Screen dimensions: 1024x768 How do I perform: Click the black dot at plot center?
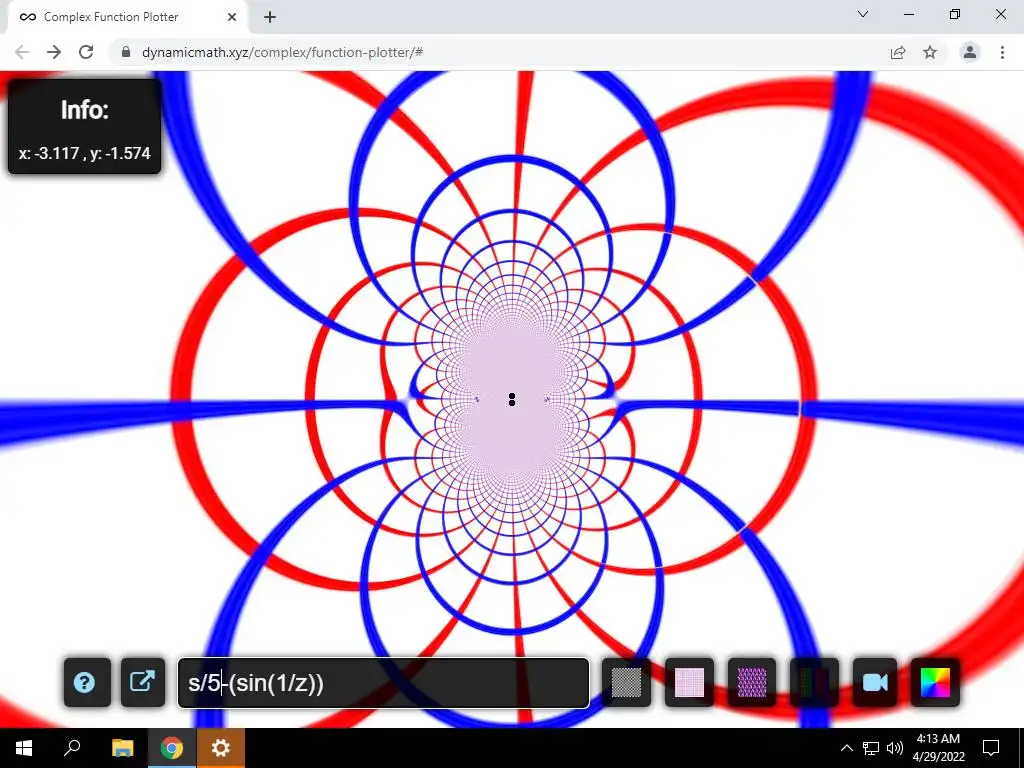512,400
